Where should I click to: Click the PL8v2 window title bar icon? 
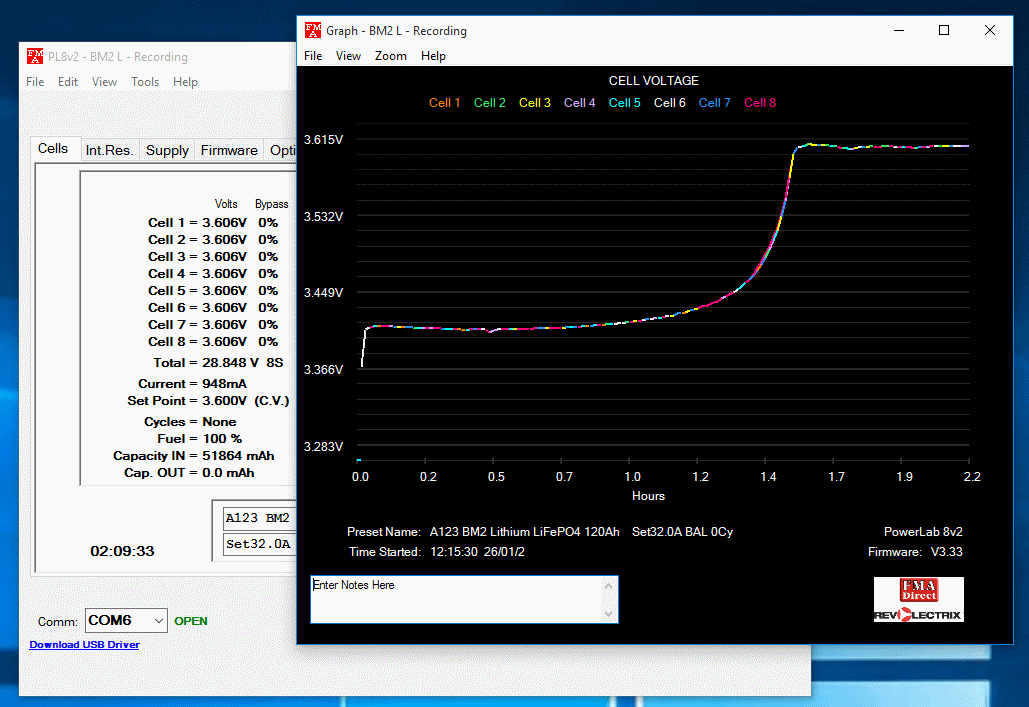35,57
